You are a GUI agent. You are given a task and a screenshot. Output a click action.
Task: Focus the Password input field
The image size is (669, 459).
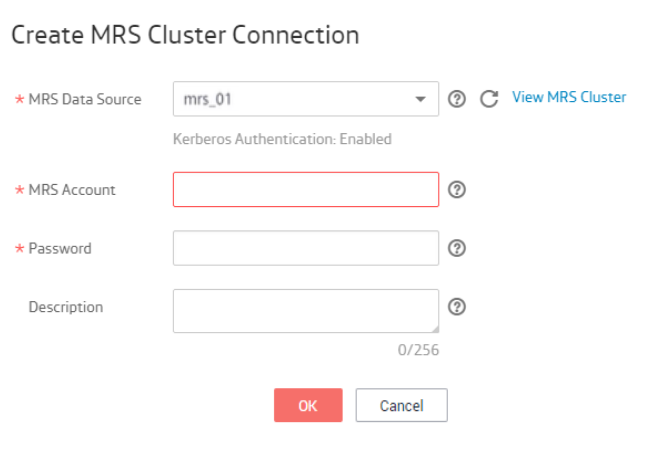click(305, 248)
